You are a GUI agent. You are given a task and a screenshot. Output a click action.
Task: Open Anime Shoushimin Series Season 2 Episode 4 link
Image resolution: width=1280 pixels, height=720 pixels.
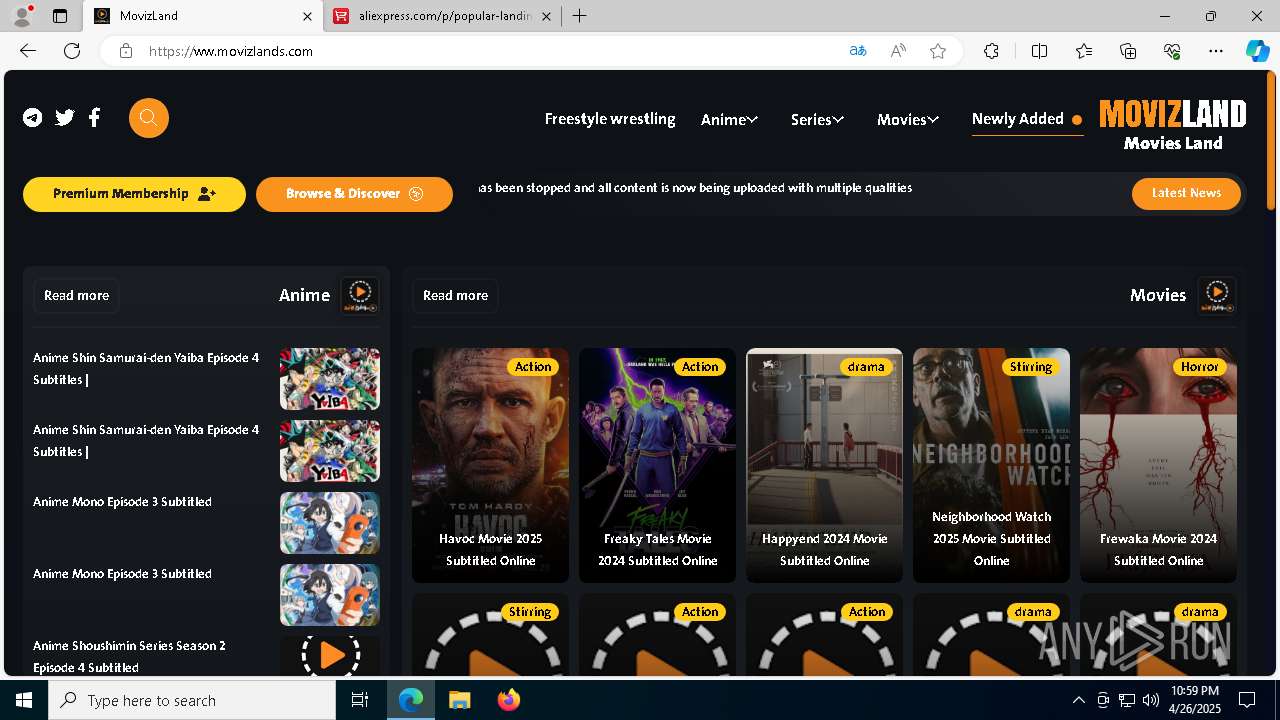tap(130, 656)
